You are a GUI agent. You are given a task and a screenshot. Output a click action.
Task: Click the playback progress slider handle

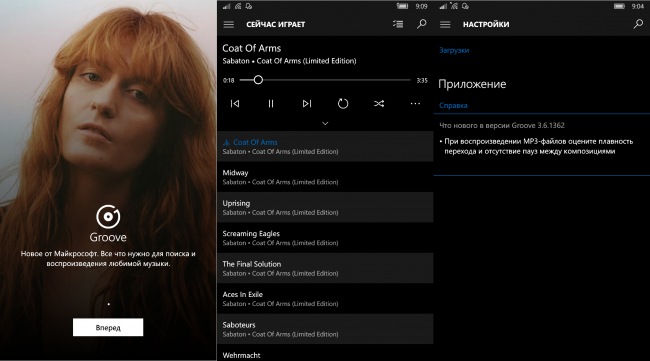258,80
